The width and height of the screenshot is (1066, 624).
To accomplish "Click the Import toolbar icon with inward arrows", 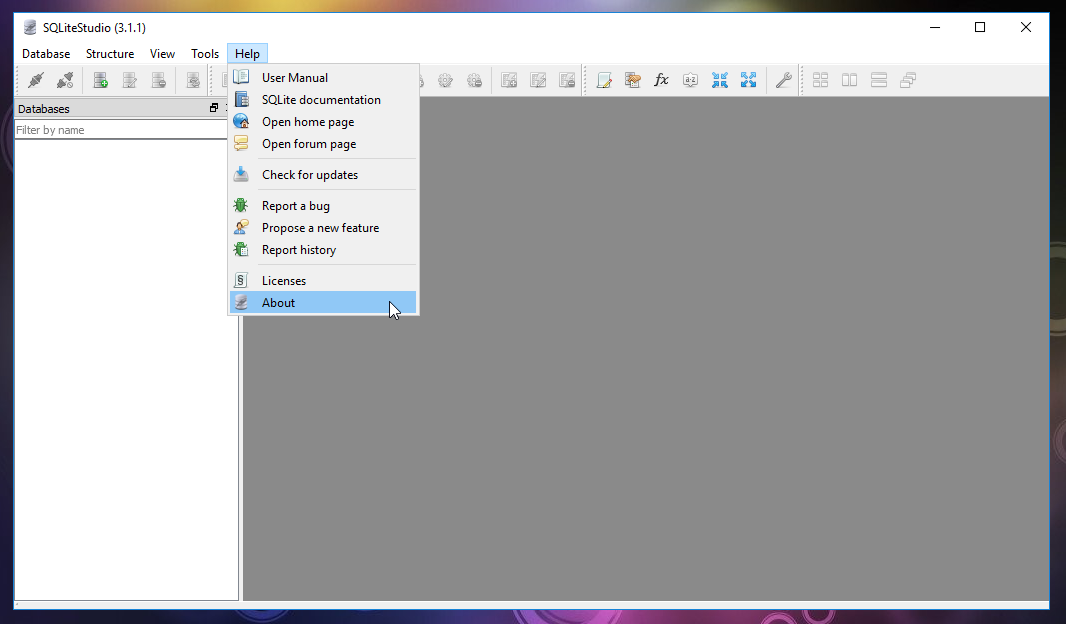I will click(x=720, y=80).
